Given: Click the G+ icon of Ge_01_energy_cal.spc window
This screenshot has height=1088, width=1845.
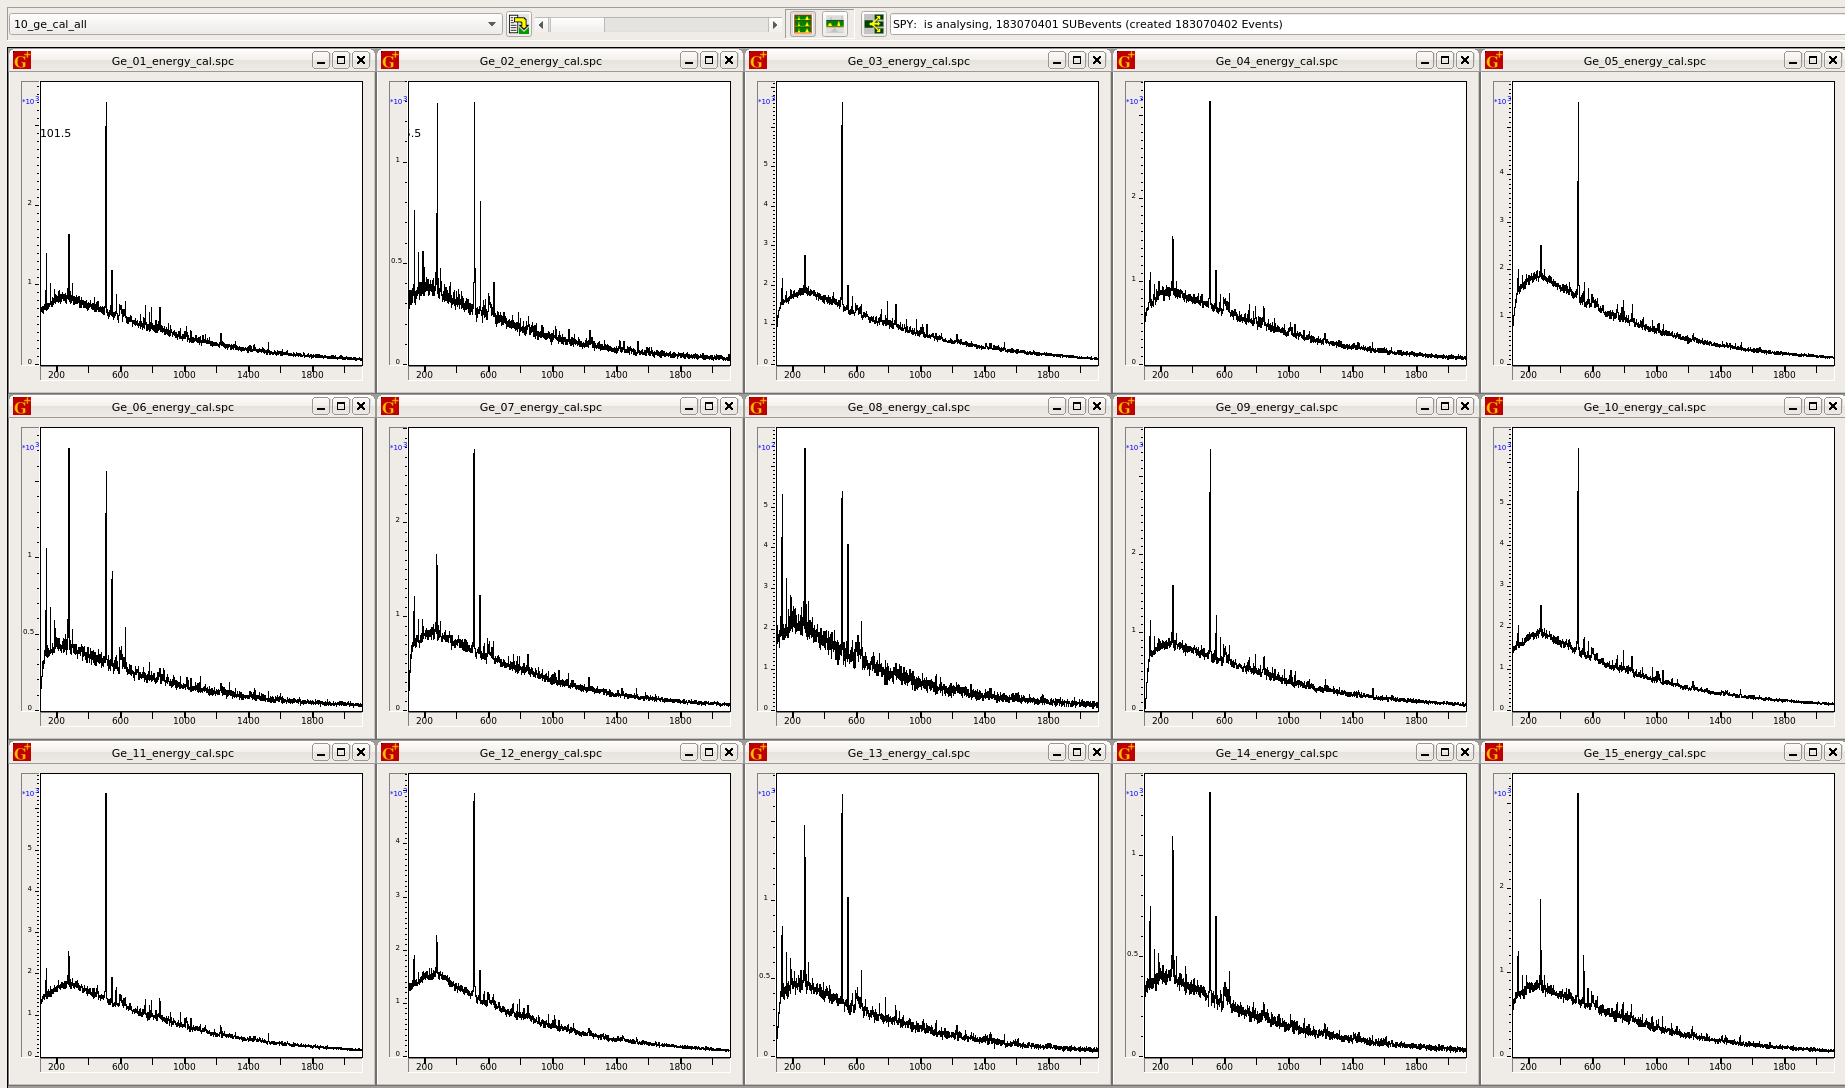Looking at the screenshot, I should tap(22, 61).
